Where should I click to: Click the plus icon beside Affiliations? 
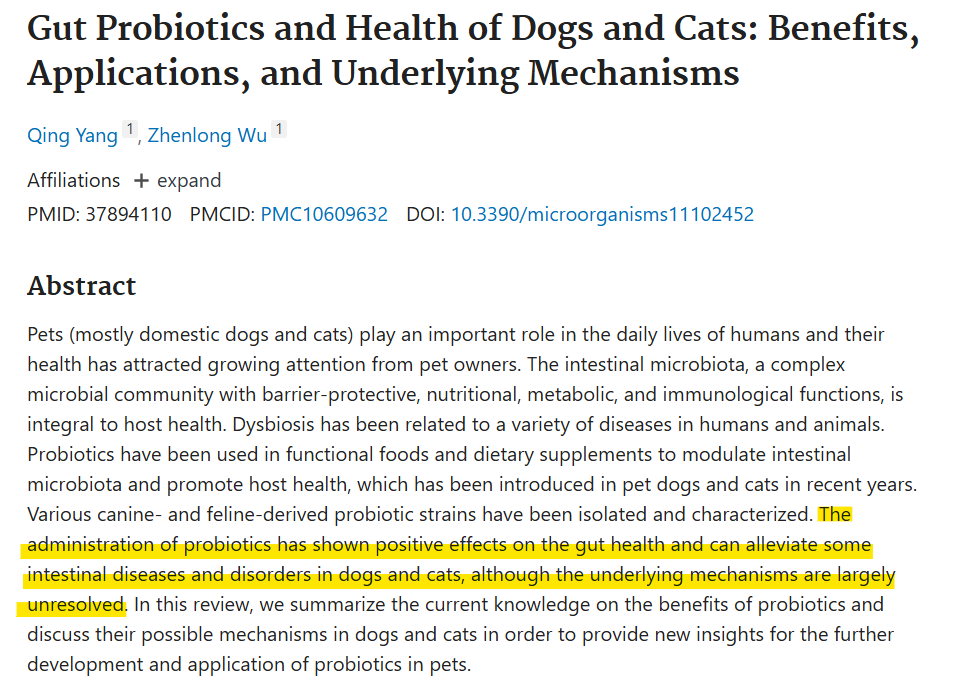tap(141, 181)
